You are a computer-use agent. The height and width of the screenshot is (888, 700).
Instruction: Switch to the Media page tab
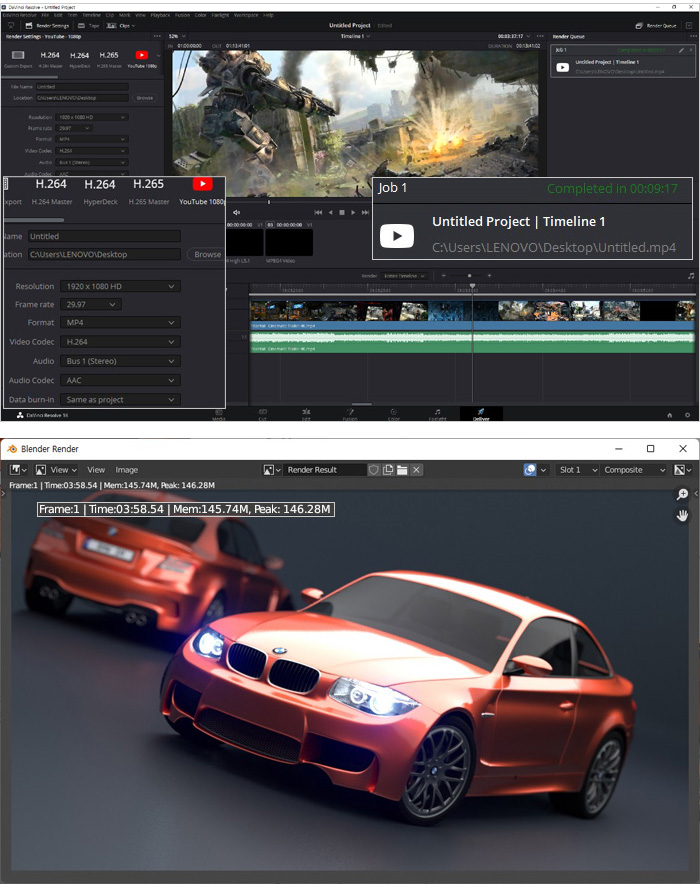click(x=219, y=414)
